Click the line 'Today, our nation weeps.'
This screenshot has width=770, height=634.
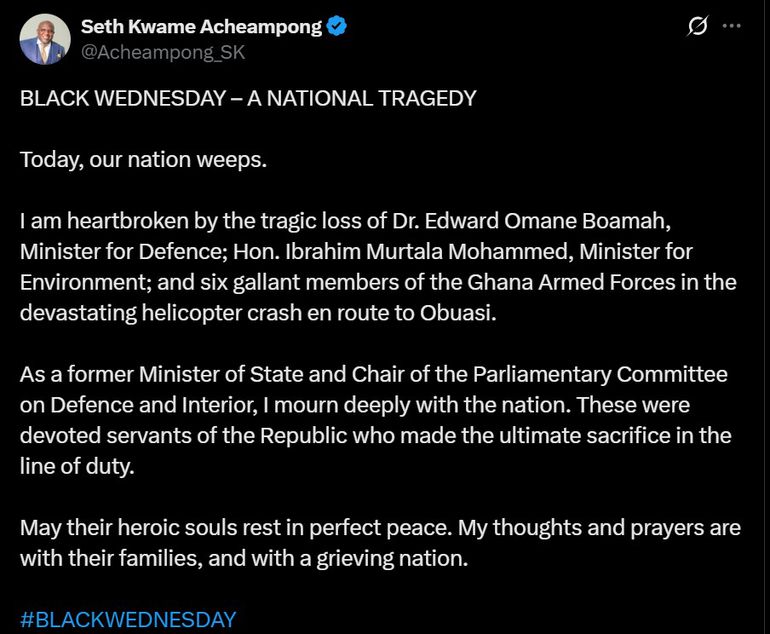(x=143, y=159)
